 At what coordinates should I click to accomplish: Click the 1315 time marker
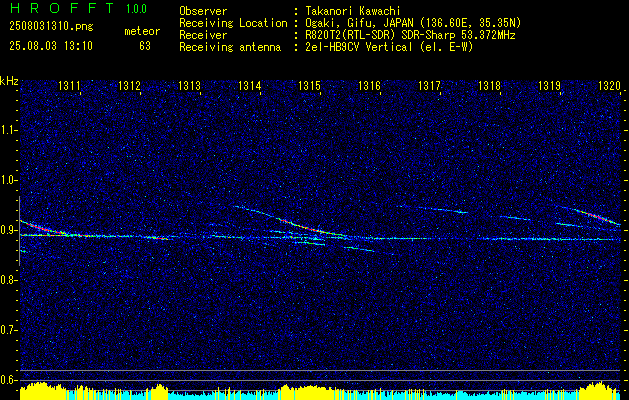click(309, 85)
